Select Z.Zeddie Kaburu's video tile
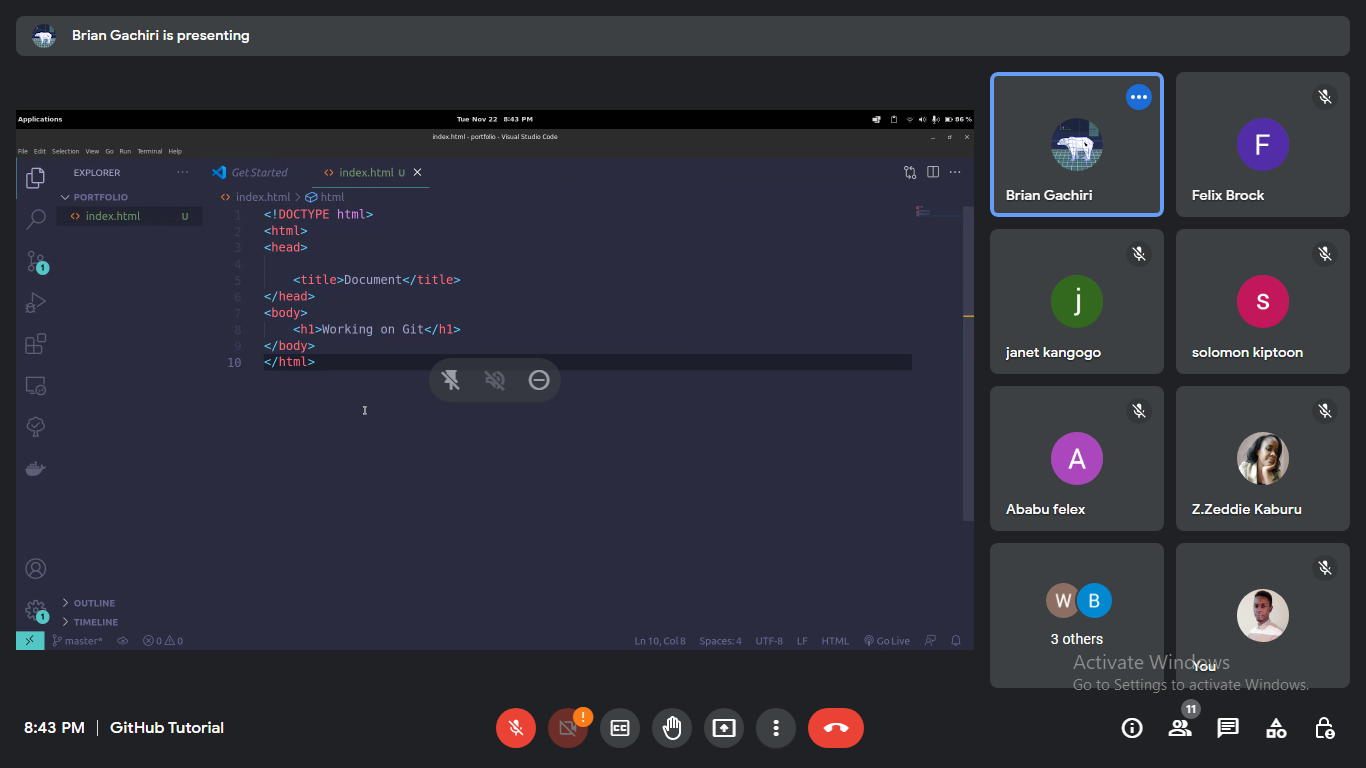Screen dimensions: 1366x768 pyautogui.click(x=1262, y=459)
